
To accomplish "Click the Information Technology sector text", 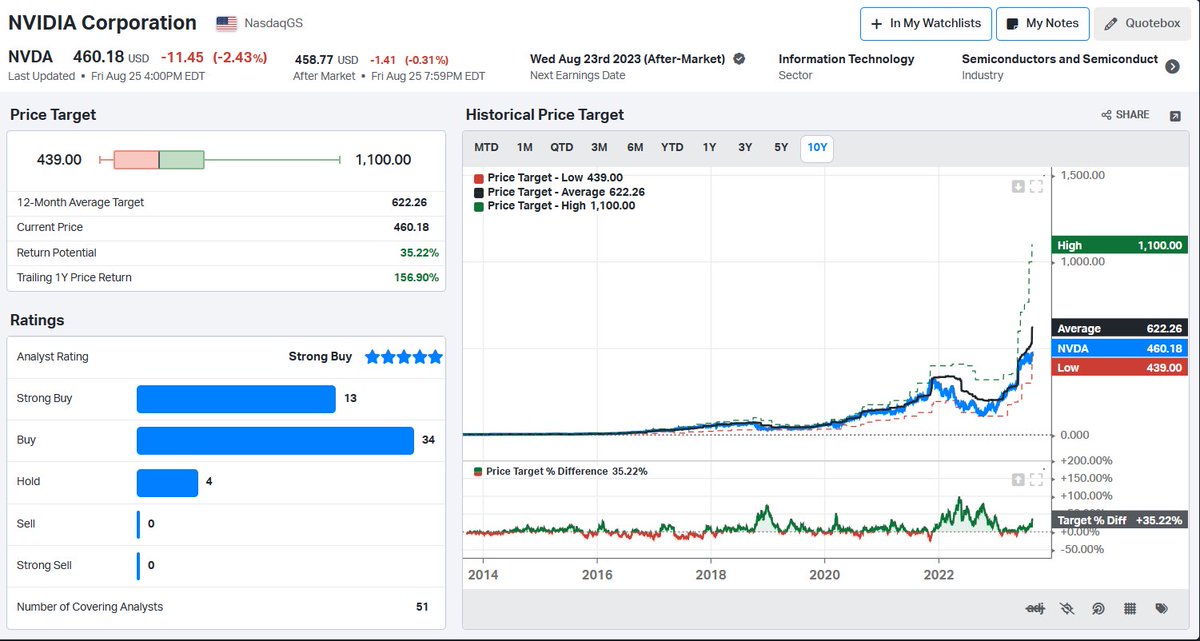I will point(846,59).
